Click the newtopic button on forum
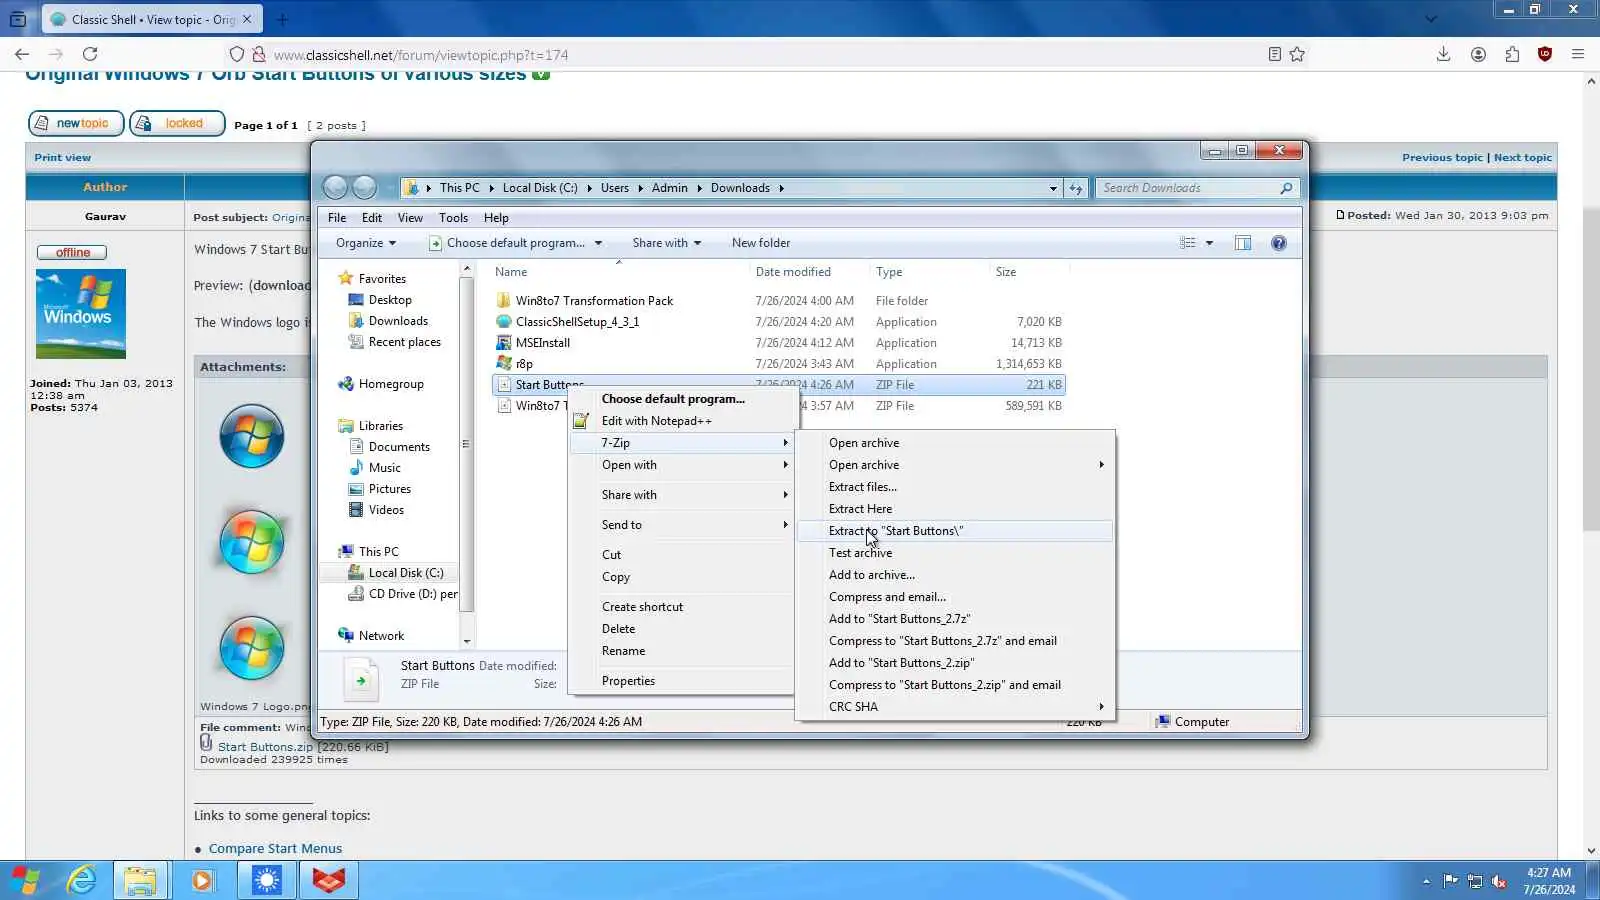The image size is (1600, 900). 76,123
